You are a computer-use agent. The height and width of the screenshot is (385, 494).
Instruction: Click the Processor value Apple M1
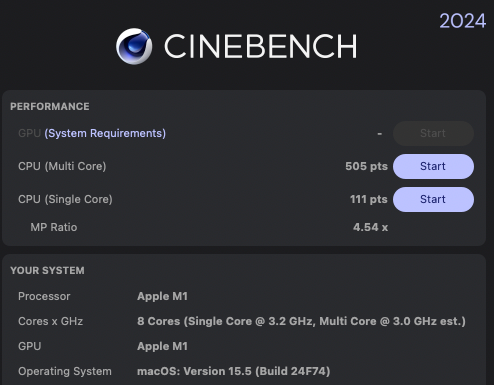click(x=162, y=296)
